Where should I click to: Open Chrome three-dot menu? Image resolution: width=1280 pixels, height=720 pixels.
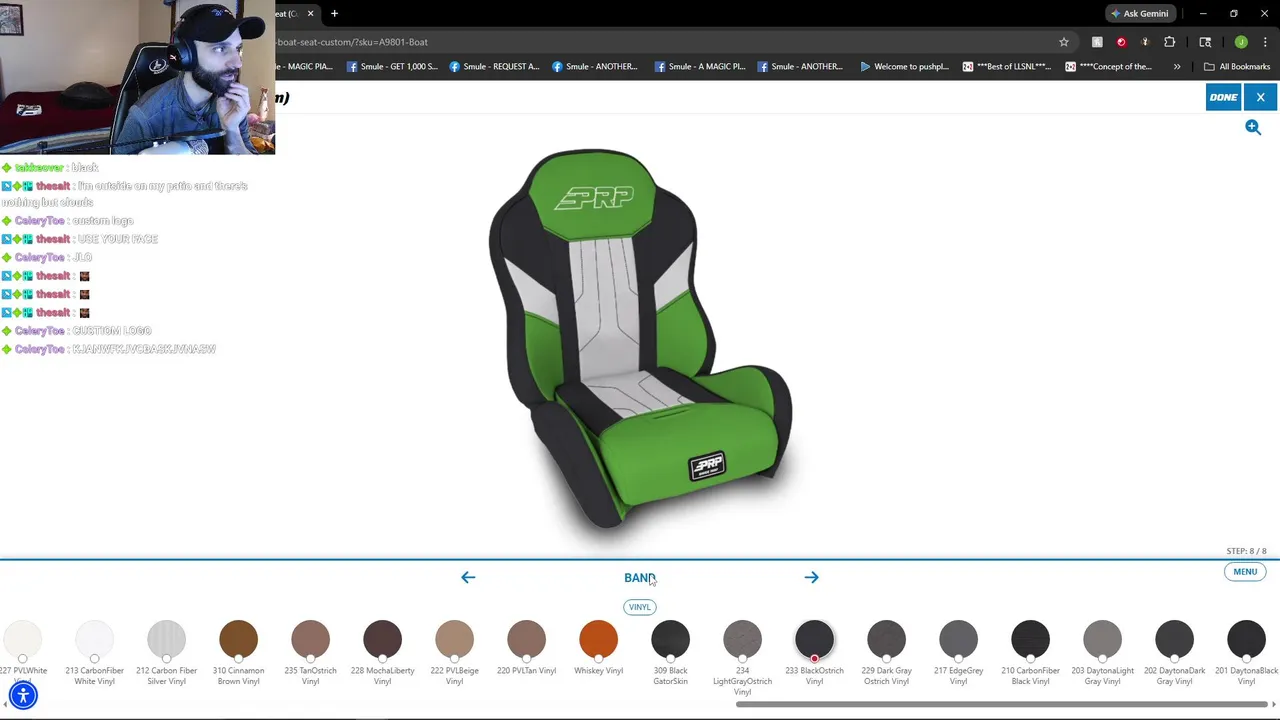(x=1265, y=42)
